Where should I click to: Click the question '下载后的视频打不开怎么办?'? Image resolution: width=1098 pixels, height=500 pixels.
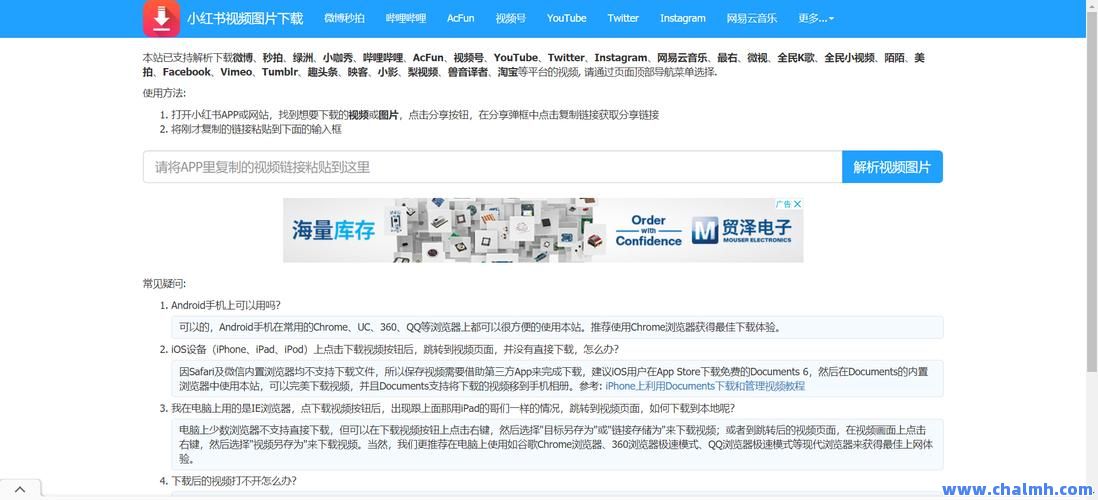234,481
